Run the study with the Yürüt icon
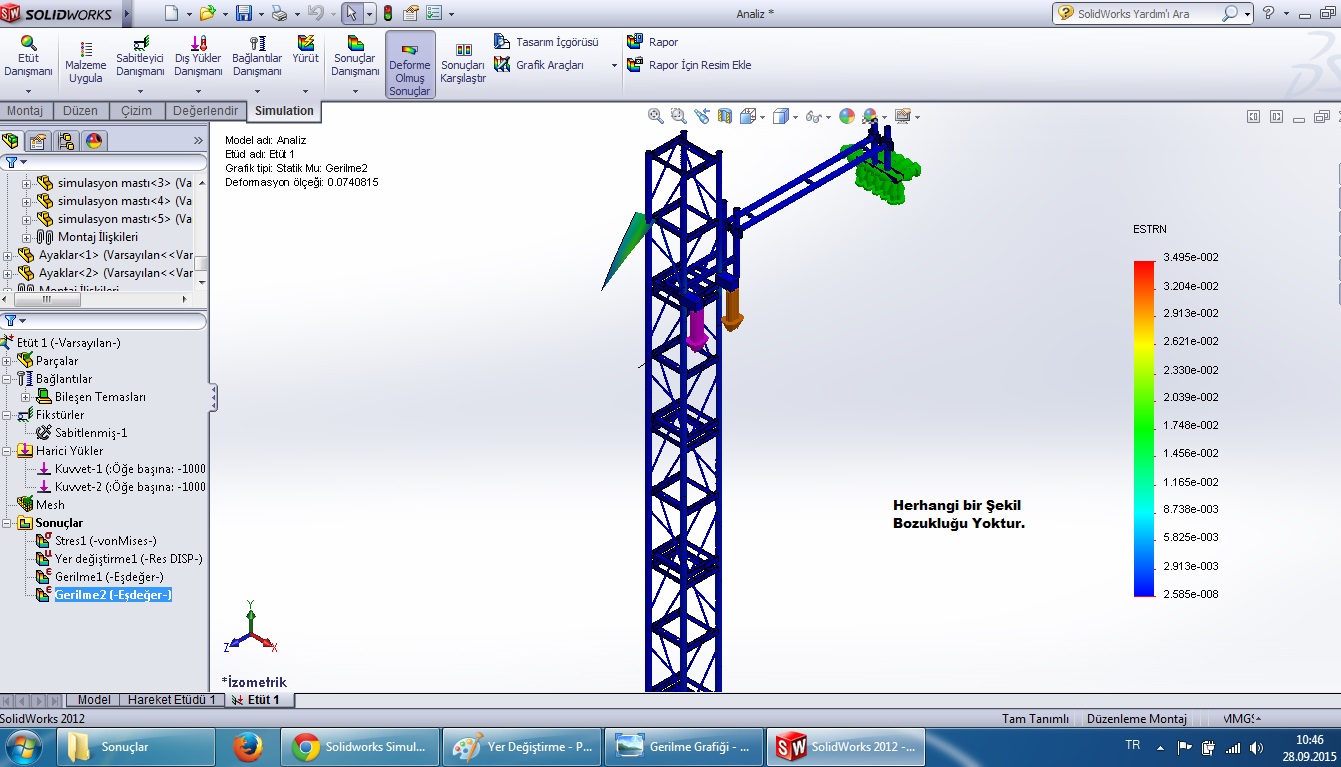1341x767 pixels. coord(305,45)
